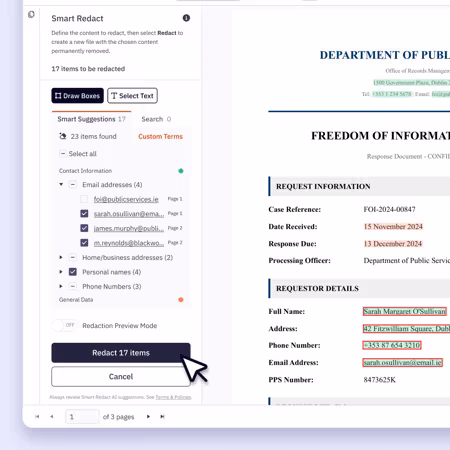The width and height of the screenshot is (450, 450).
Task: Click the PPS Number value 8473625K
Action: [x=380, y=380]
